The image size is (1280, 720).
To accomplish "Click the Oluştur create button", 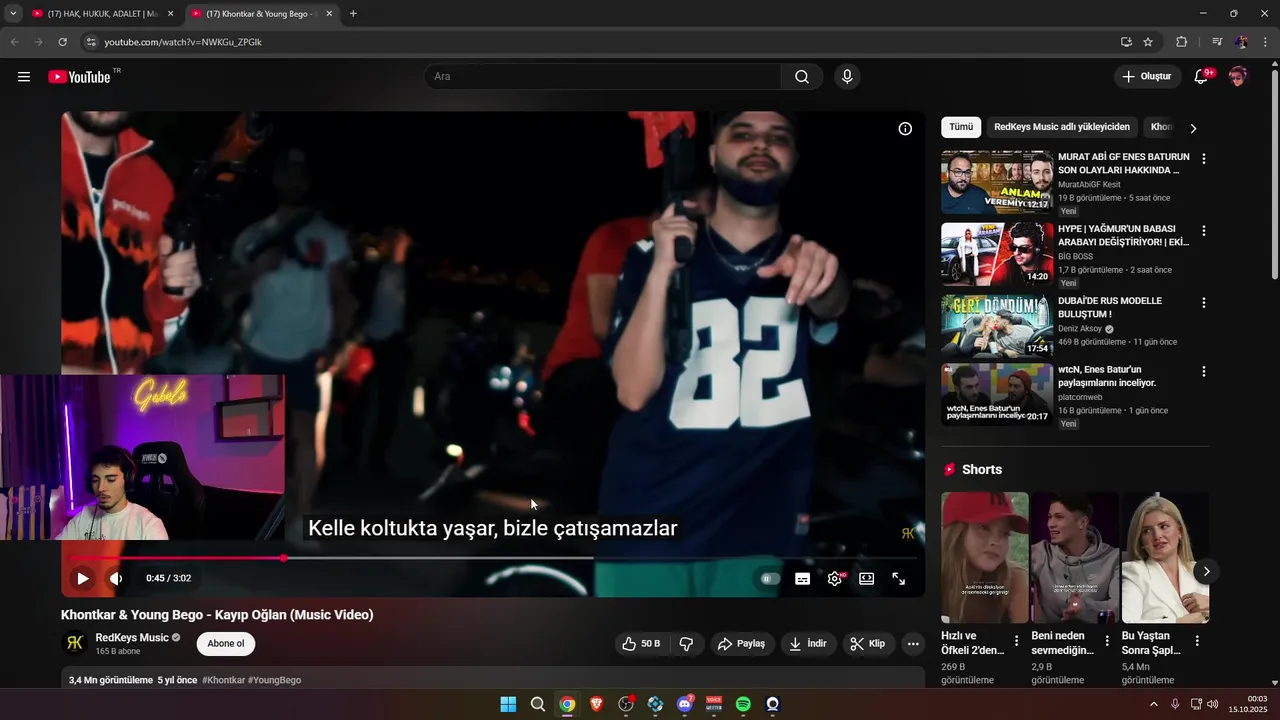I will [x=1147, y=77].
